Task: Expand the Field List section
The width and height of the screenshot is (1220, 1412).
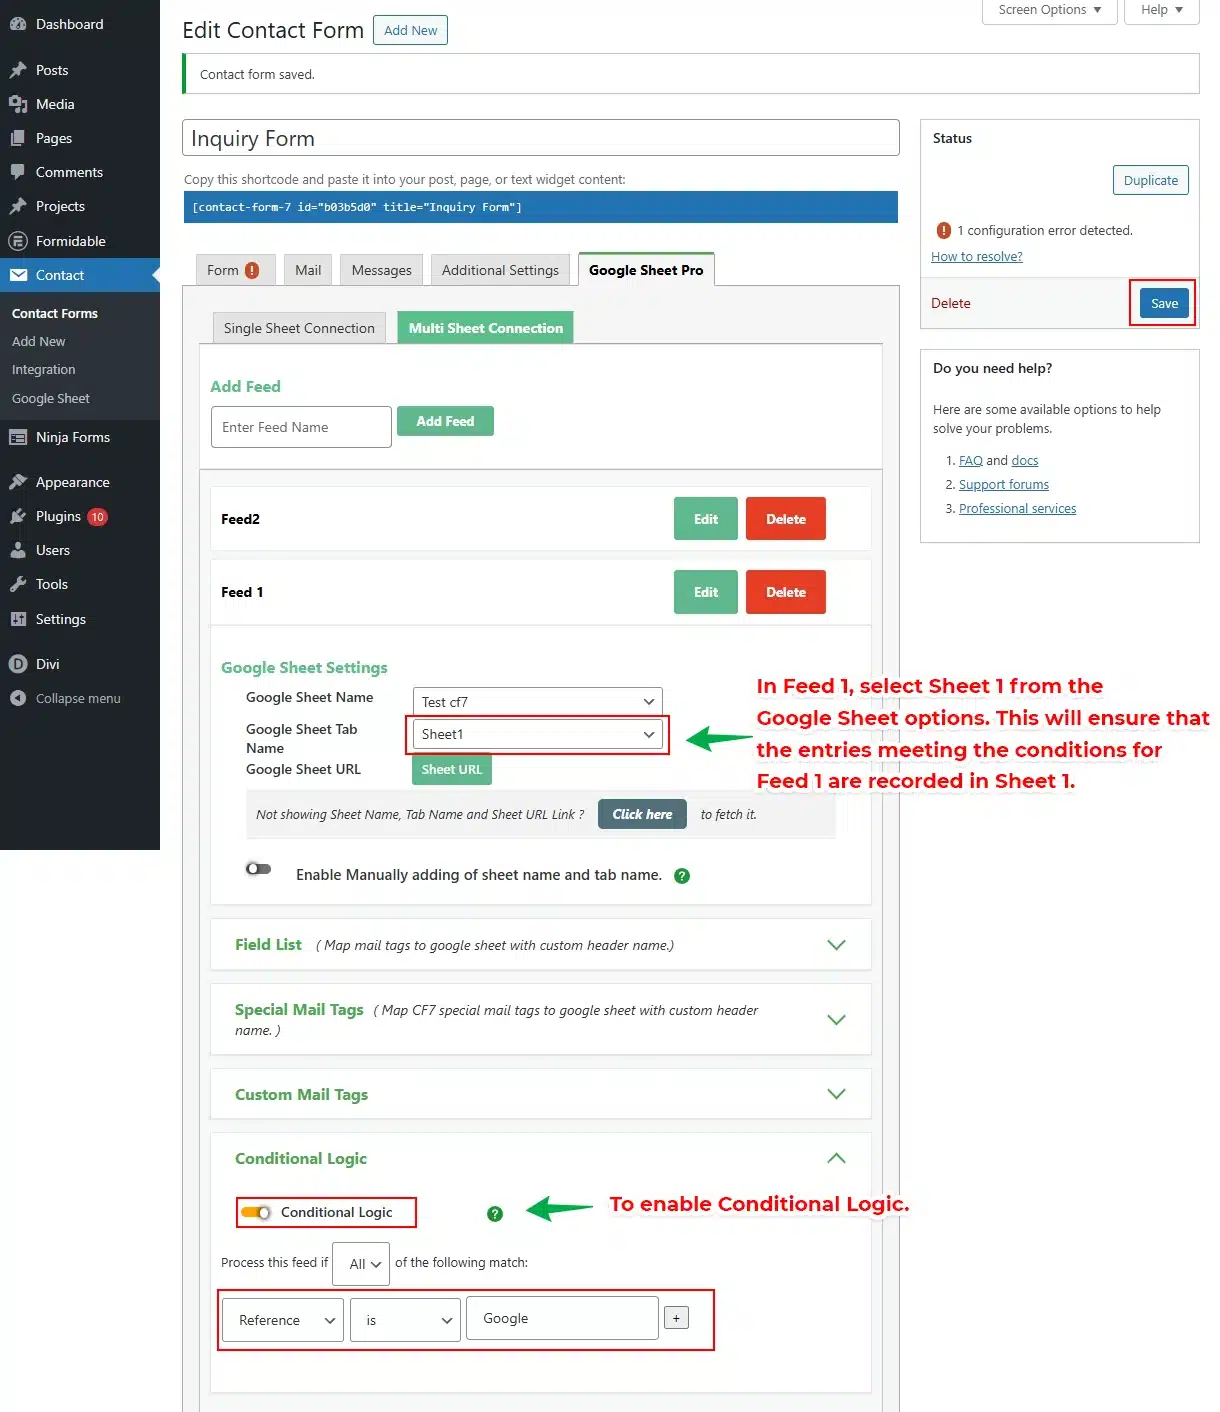Action: click(x=836, y=945)
